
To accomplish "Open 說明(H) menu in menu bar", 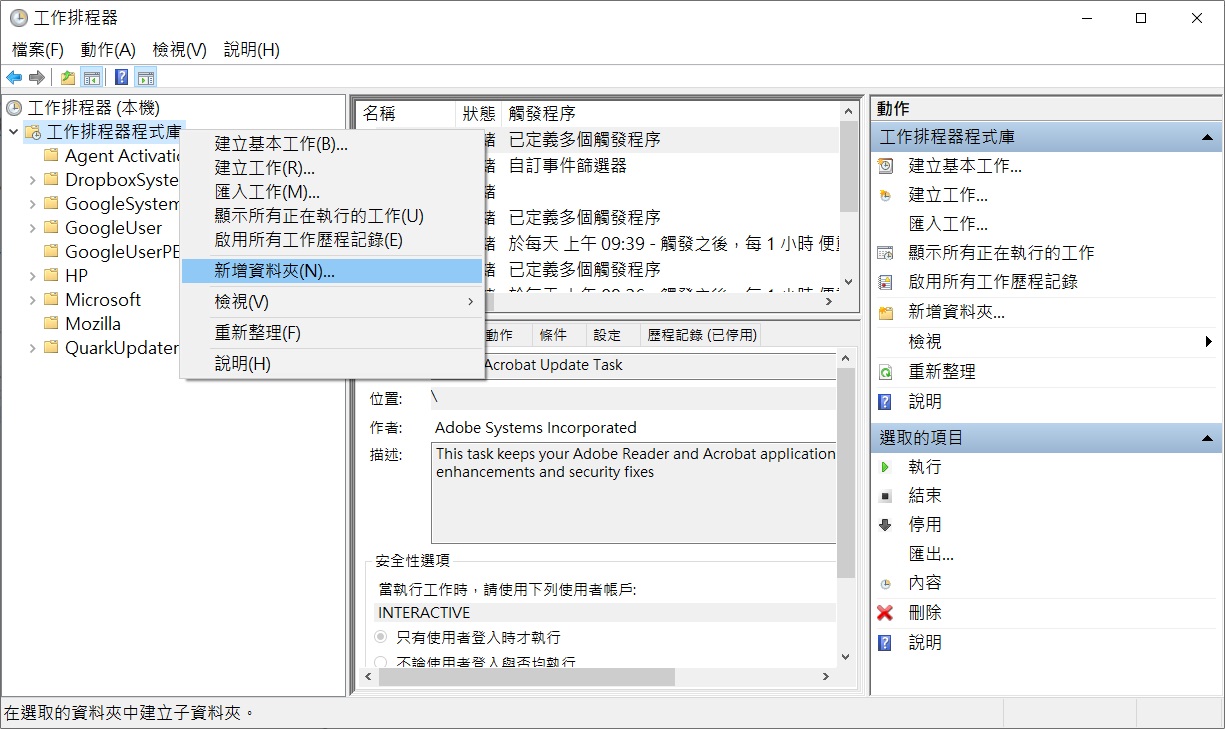I will pos(252,50).
